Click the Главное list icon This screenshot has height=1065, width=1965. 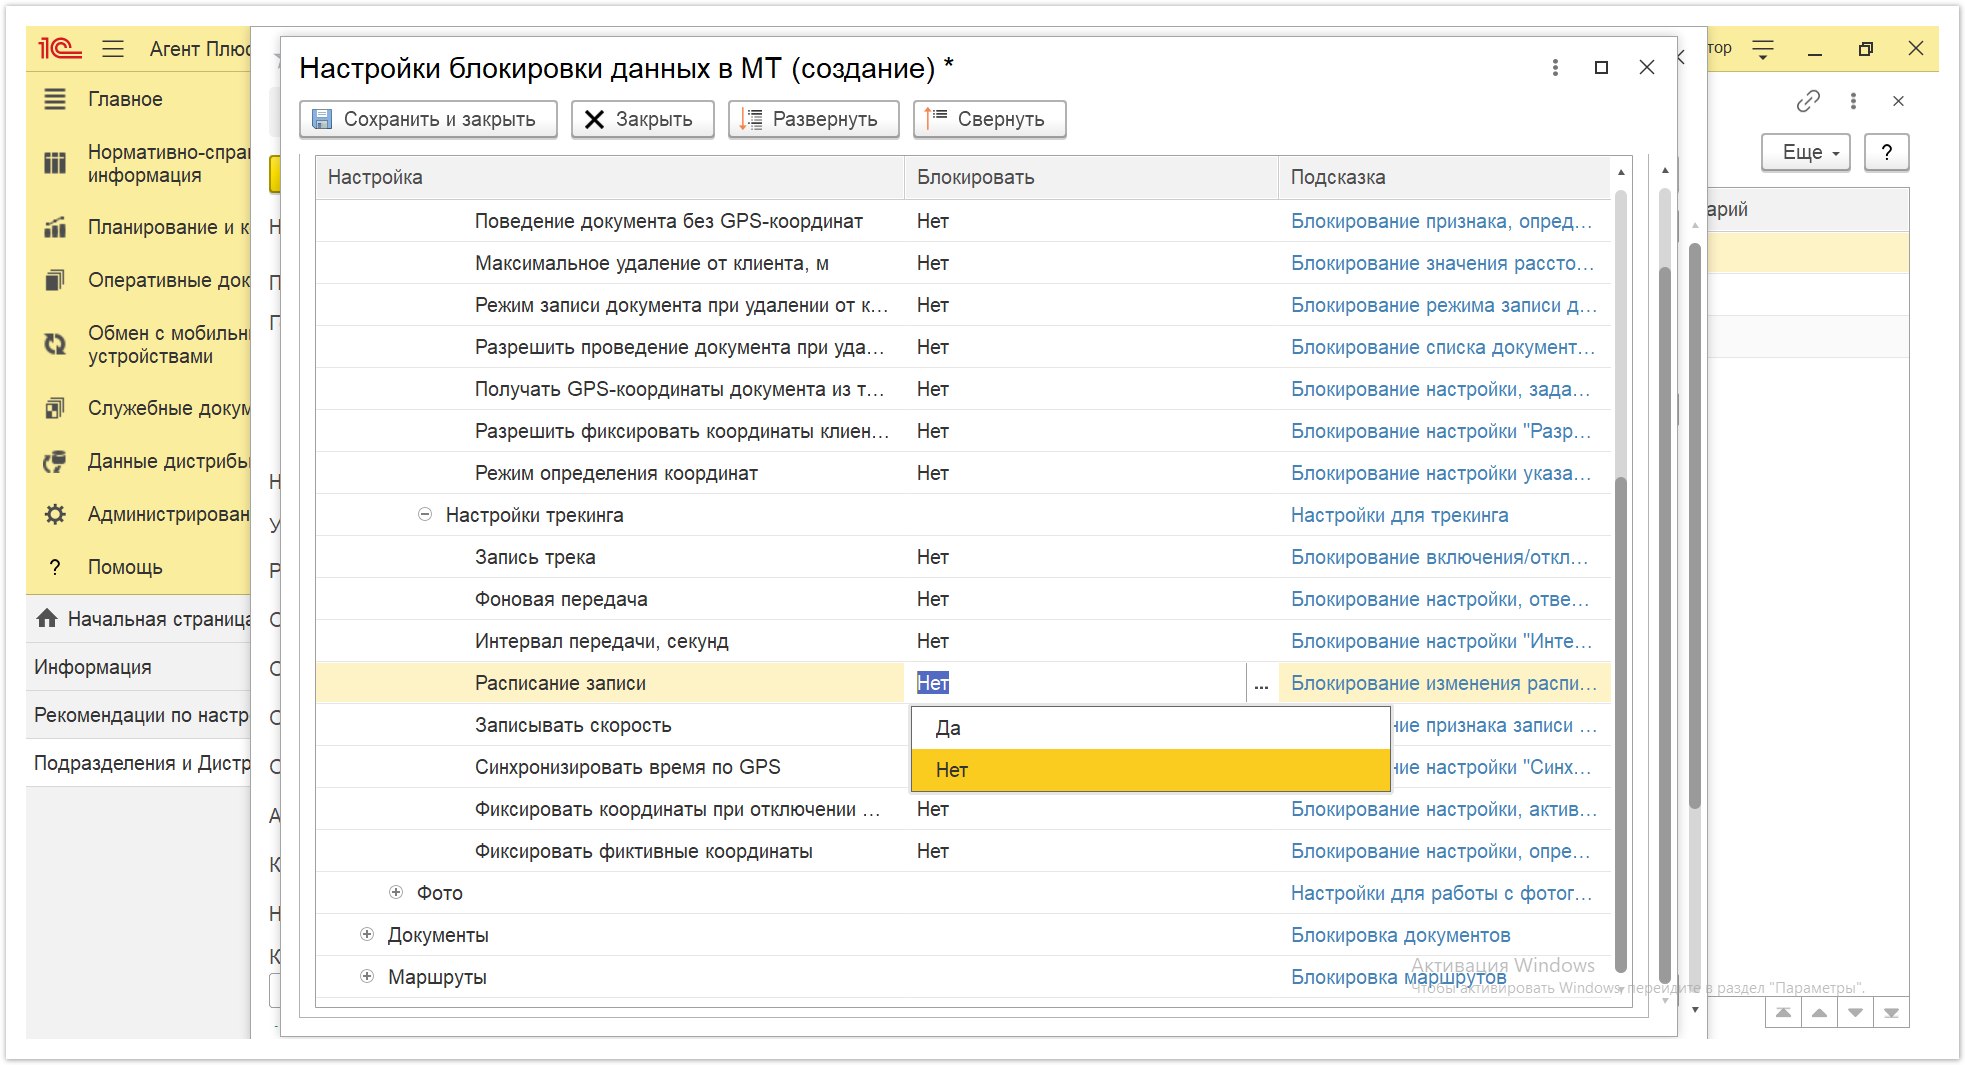(x=55, y=99)
